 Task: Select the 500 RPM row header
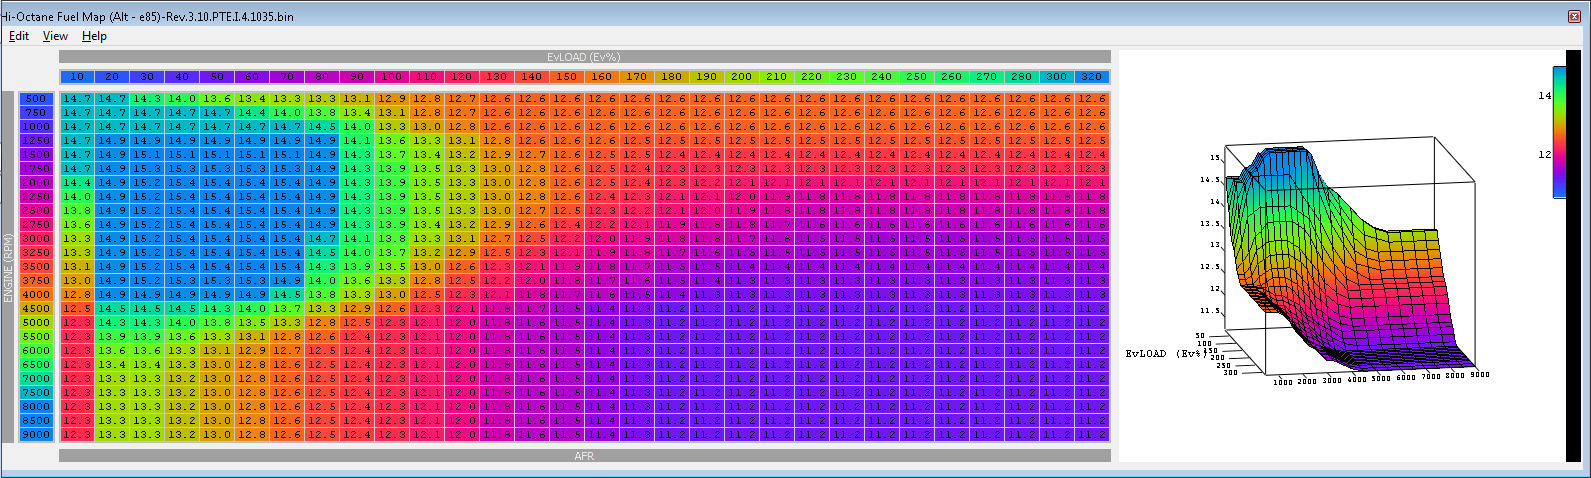tap(37, 99)
